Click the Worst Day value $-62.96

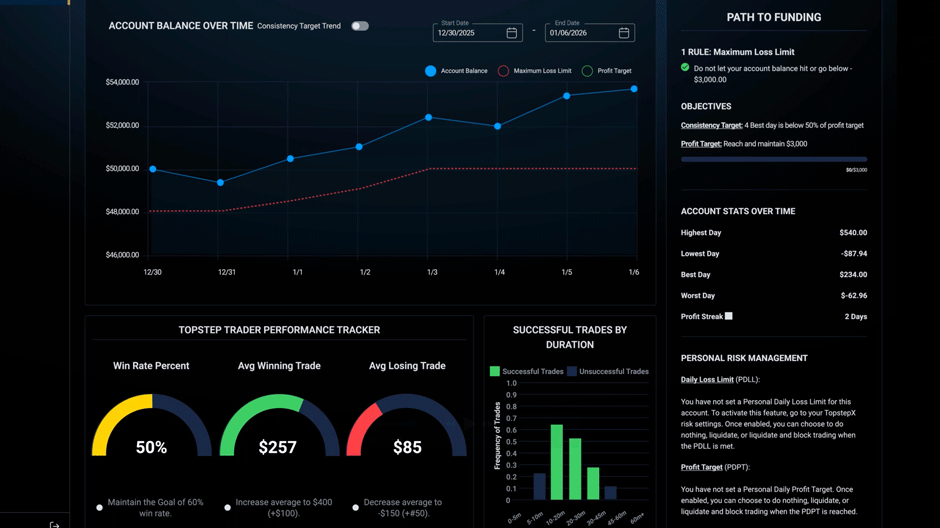854,295
